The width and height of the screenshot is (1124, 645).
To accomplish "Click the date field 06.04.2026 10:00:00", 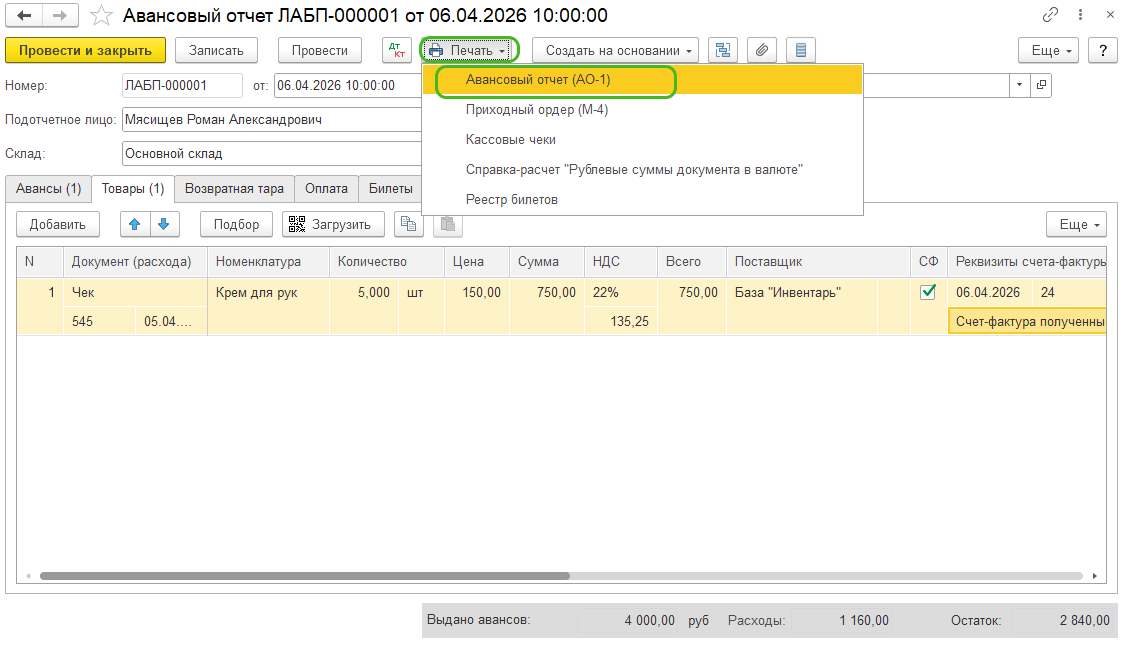I will point(348,85).
